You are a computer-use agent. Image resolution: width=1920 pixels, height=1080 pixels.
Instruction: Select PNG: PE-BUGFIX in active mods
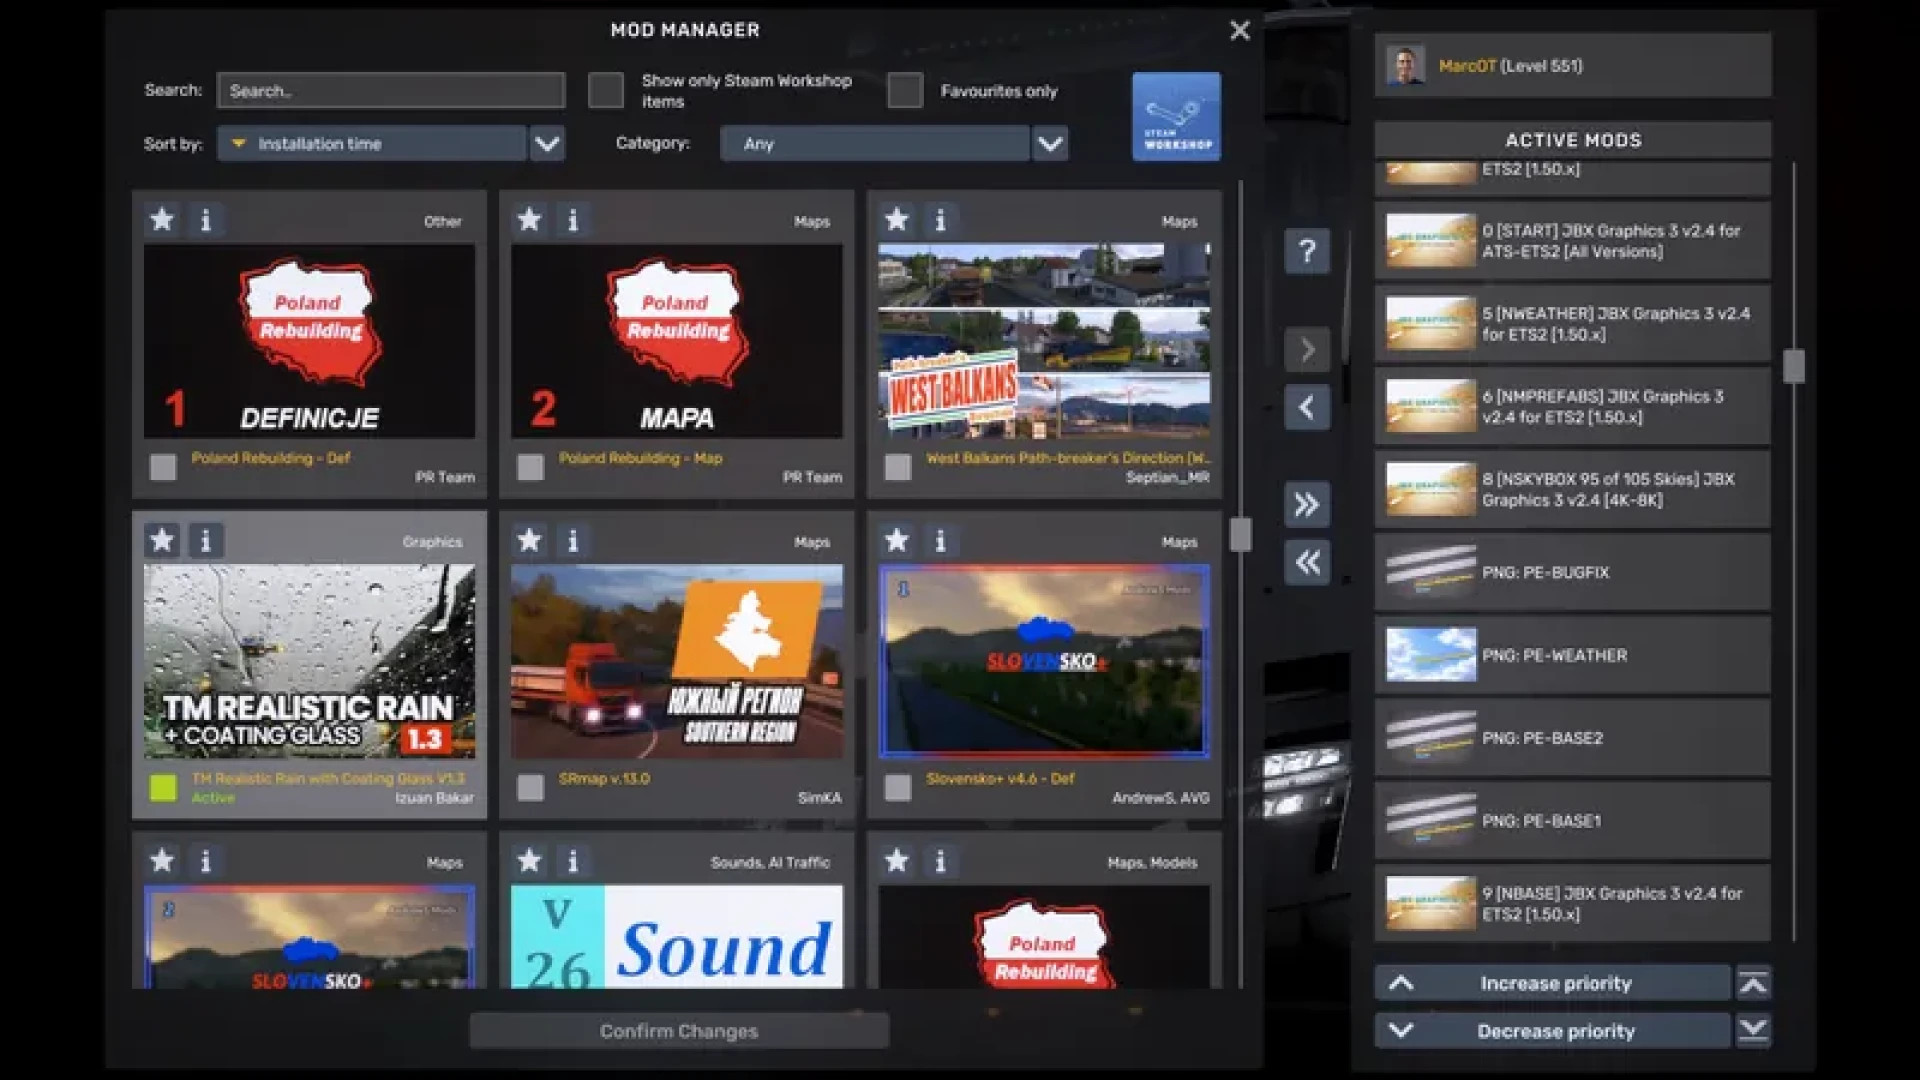click(x=1572, y=572)
